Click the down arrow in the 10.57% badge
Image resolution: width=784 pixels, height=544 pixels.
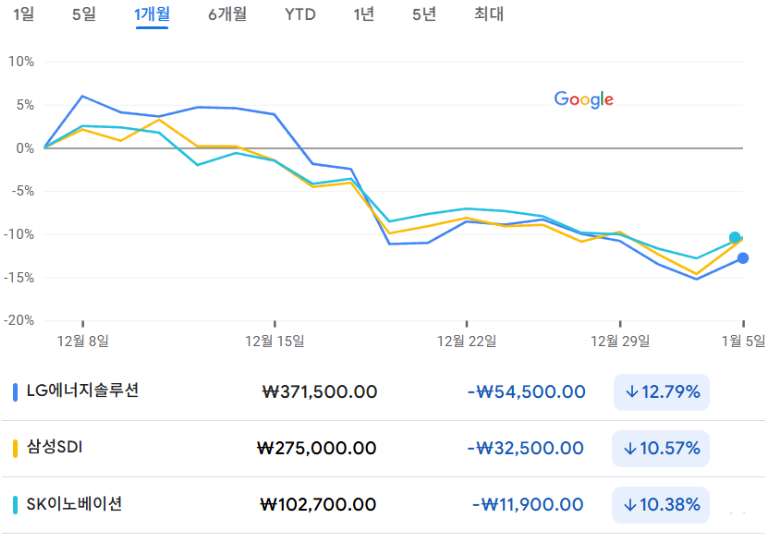pyautogui.click(x=631, y=448)
